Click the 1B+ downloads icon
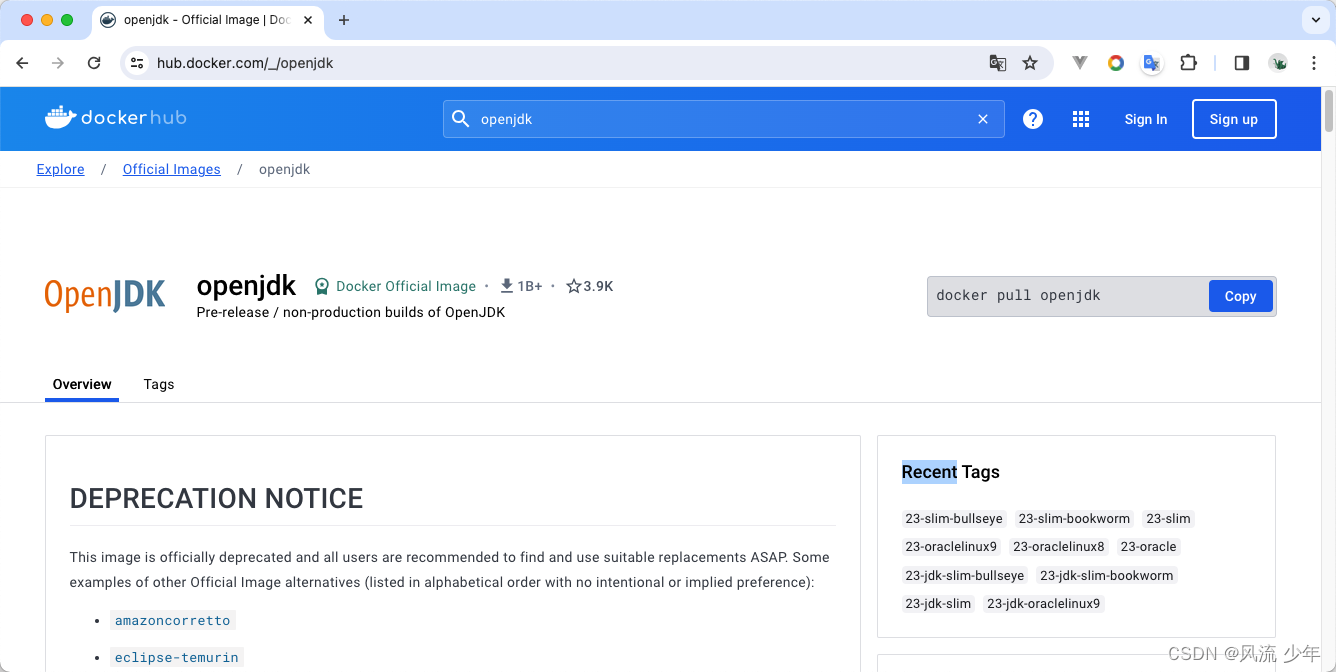The width and height of the screenshot is (1336, 672). click(507, 286)
